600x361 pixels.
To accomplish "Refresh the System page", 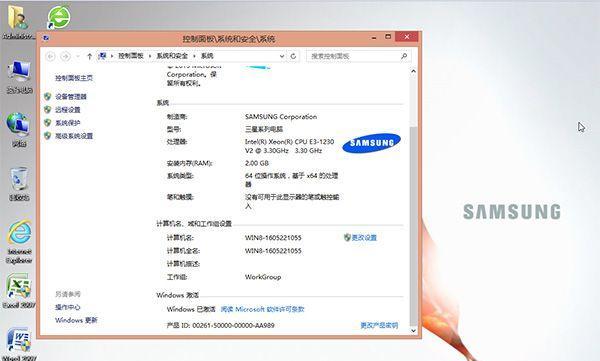I will pyautogui.click(x=293, y=56).
